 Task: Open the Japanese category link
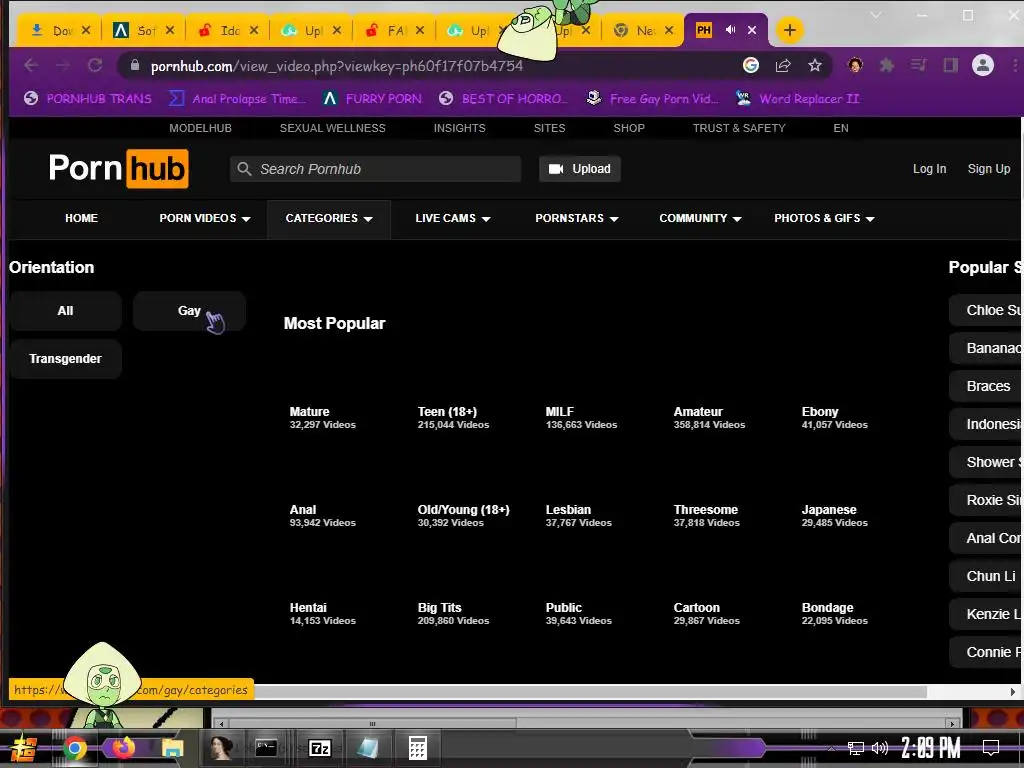(829, 510)
